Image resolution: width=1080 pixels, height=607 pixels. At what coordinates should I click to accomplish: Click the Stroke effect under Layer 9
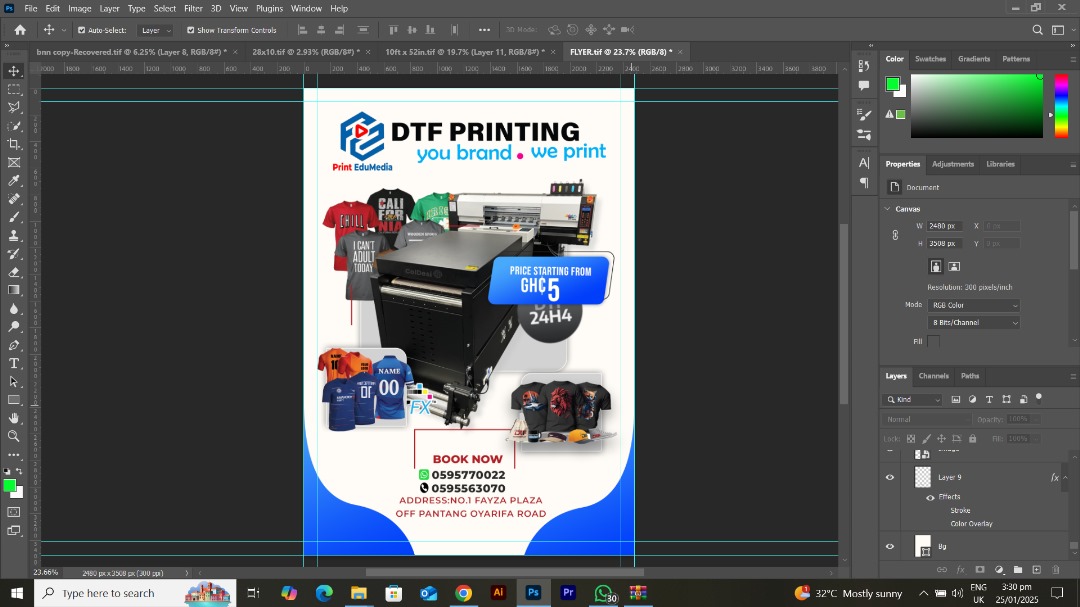point(960,511)
